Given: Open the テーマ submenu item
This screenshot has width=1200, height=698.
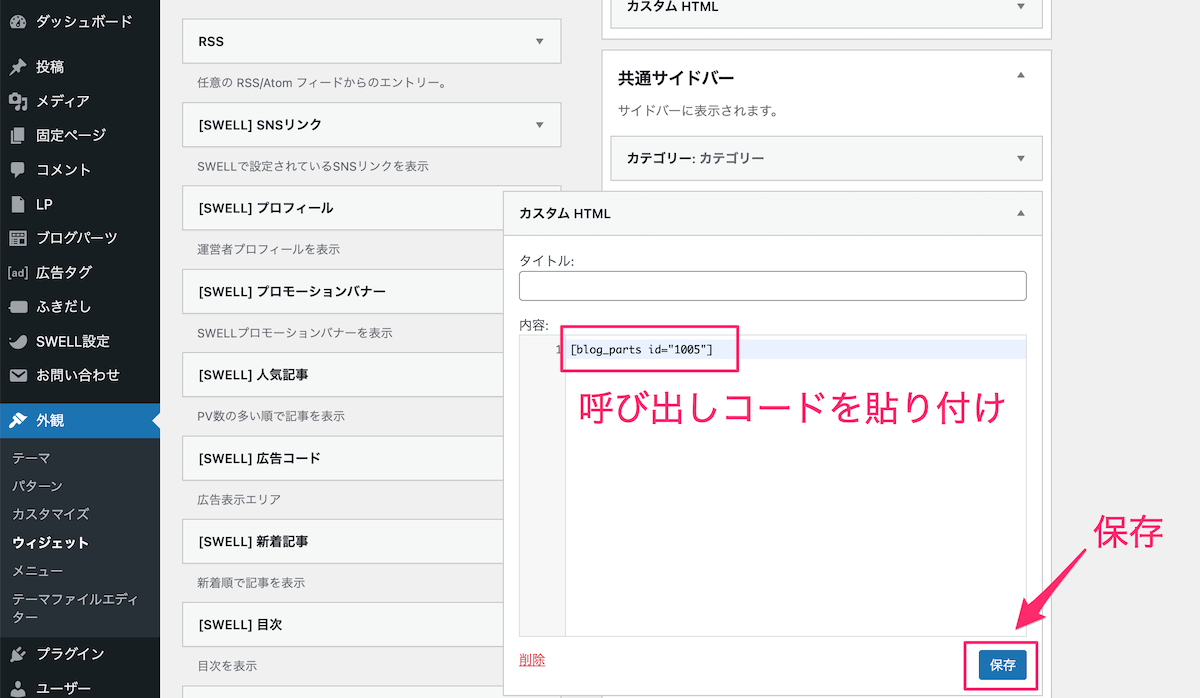Looking at the screenshot, I should click(x=31, y=458).
